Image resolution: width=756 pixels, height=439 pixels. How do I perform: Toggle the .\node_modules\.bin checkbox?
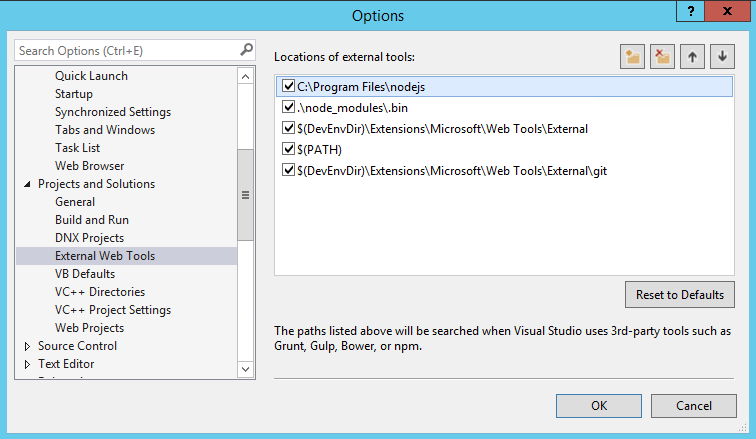tap(289, 107)
